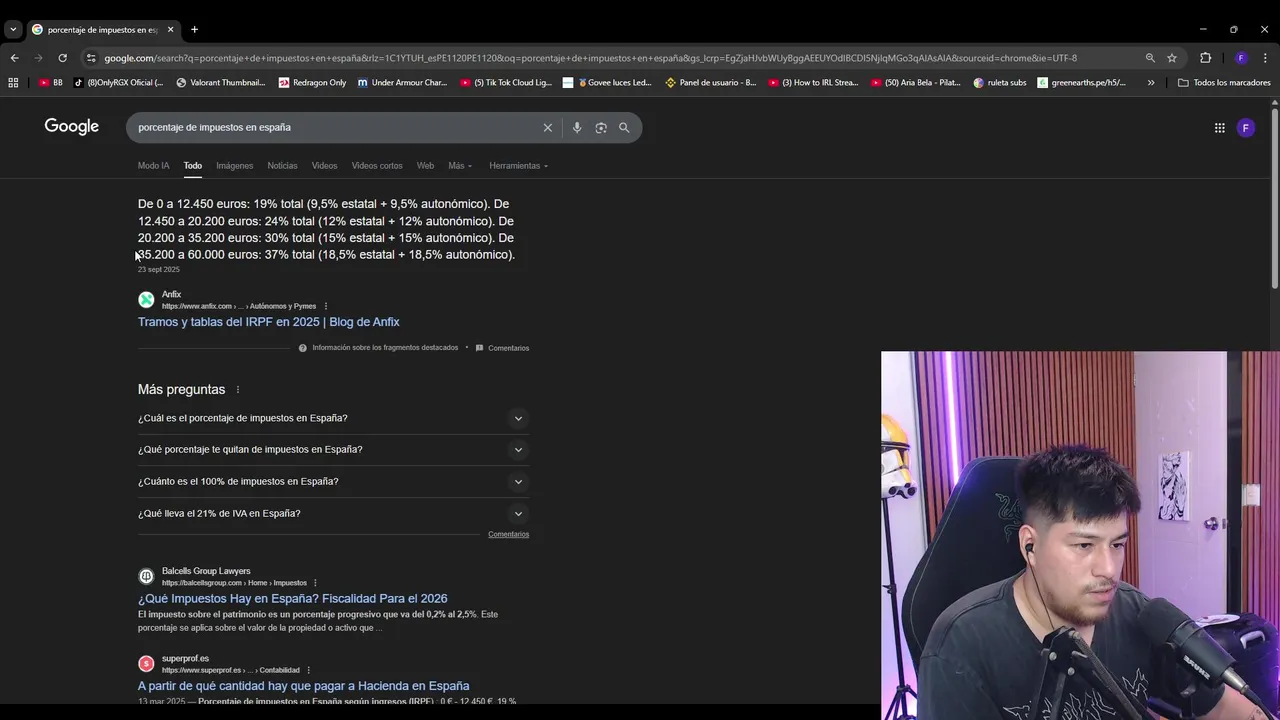Open the BB bookmark

(x=50, y=82)
